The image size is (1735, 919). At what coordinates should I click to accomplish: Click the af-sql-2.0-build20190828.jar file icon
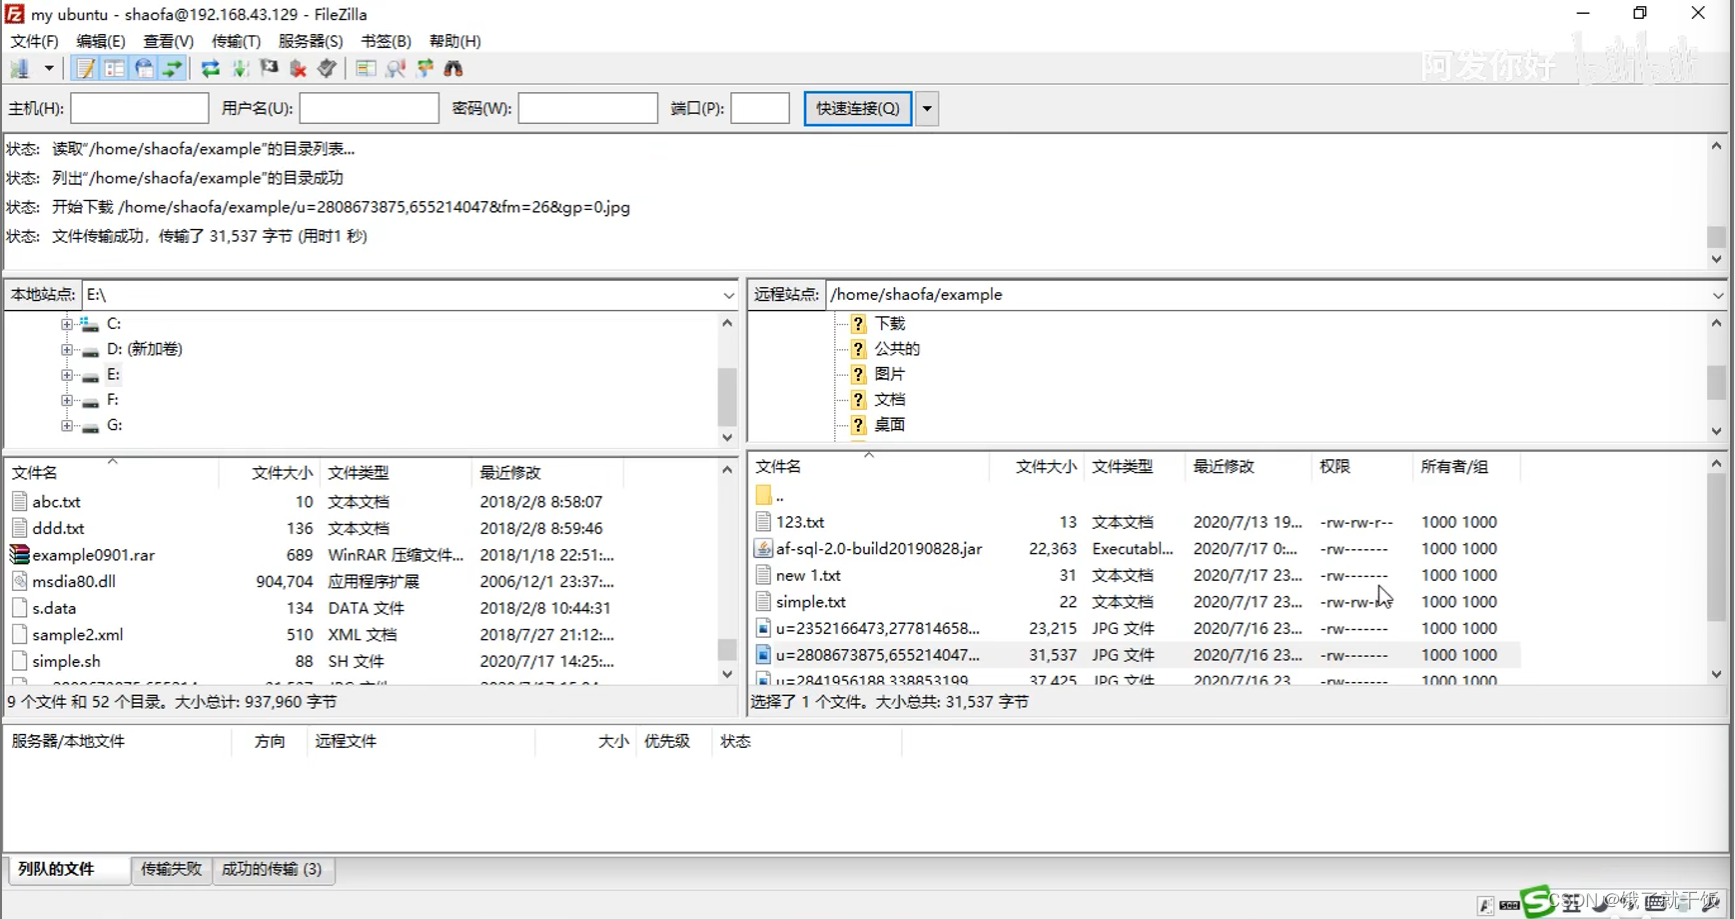click(763, 549)
